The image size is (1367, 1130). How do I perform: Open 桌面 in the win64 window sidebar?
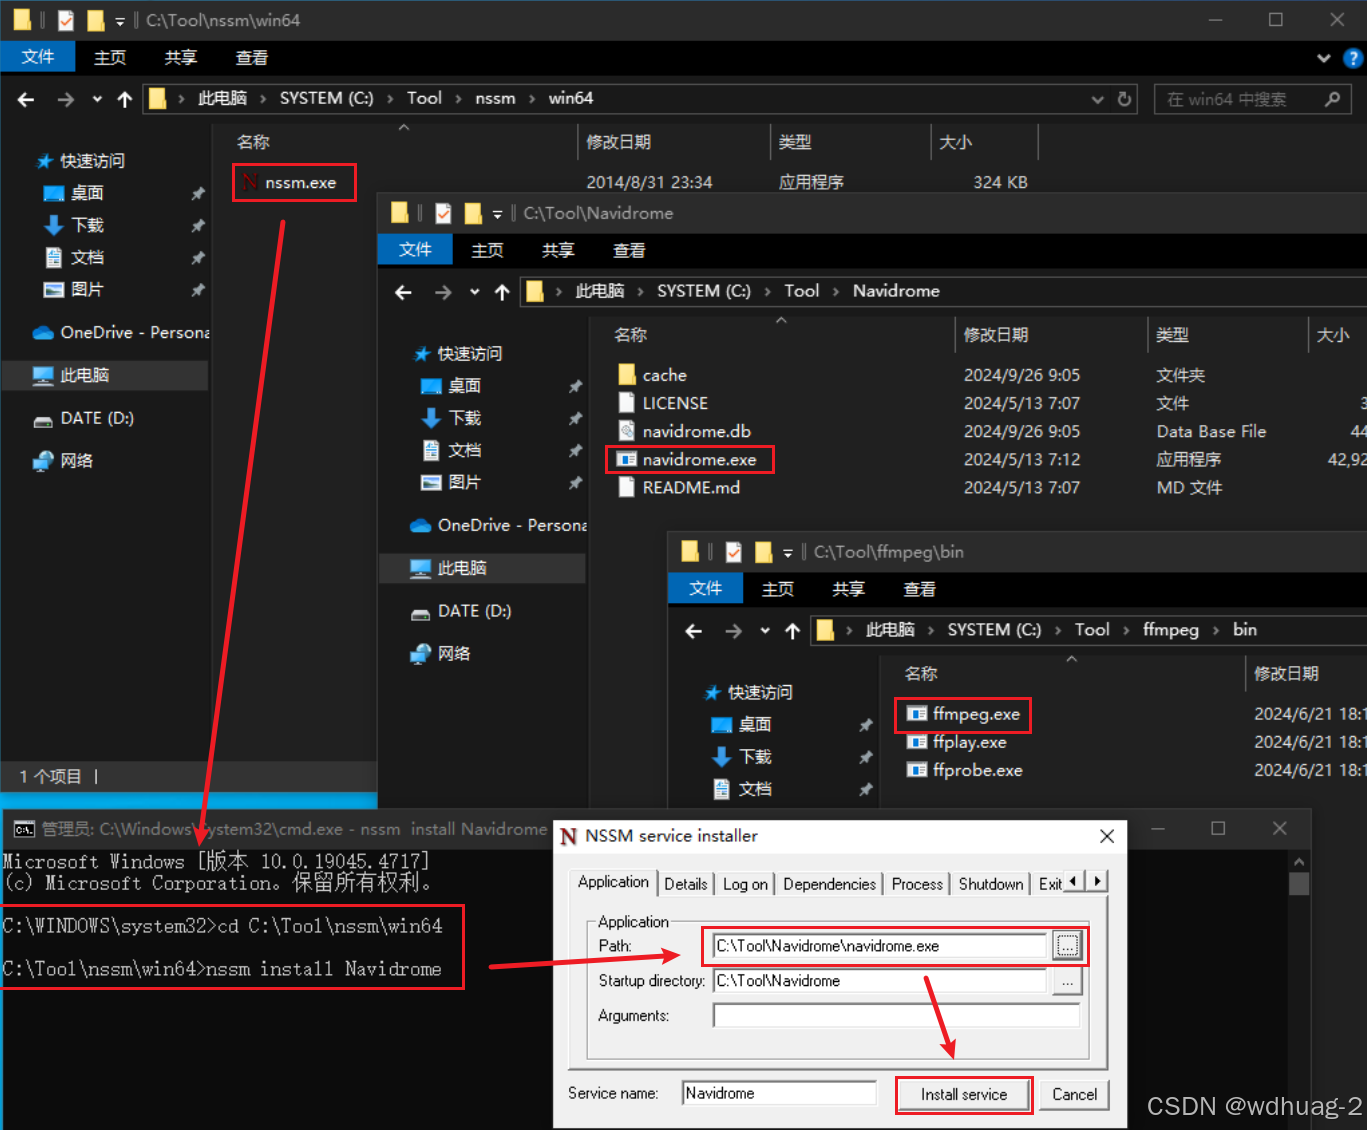(87, 193)
